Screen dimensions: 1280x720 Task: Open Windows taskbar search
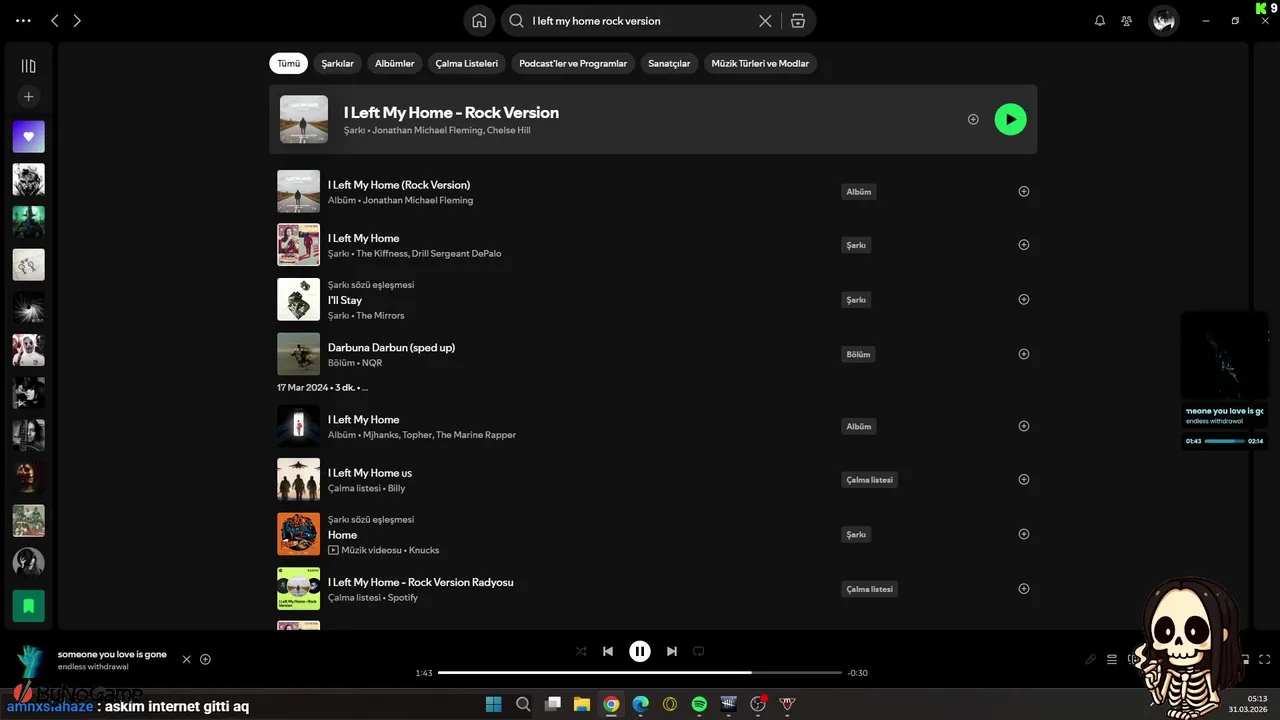523,704
